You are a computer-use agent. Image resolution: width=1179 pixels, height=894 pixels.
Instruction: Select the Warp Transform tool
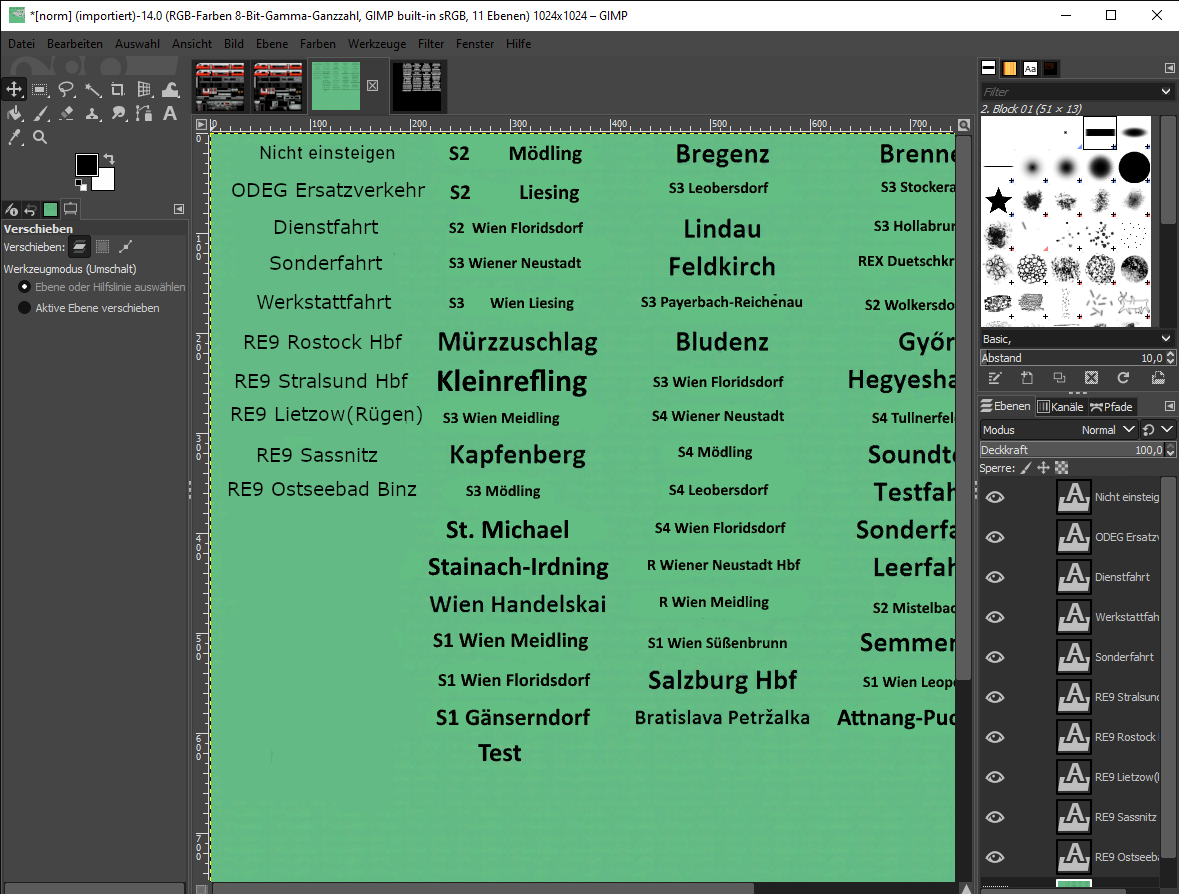(x=171, y=89)
